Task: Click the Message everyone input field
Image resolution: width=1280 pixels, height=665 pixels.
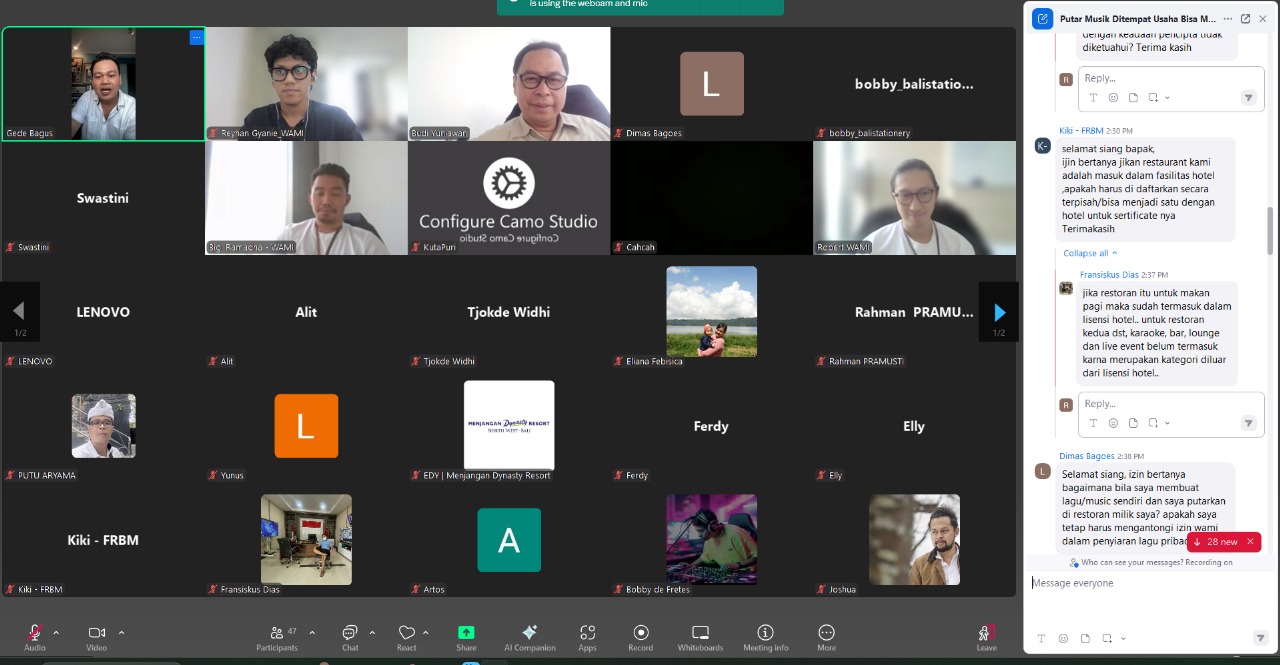Action: coord(1140,583)
